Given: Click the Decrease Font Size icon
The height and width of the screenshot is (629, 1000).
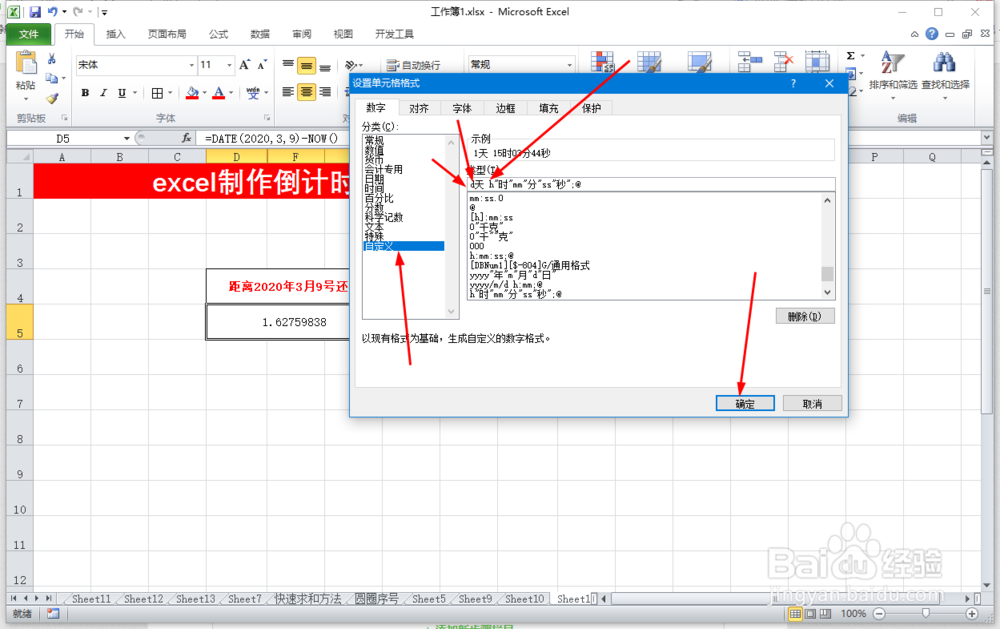Looking at the screenshot, I should pyautogui.click(x=262, y=64).
